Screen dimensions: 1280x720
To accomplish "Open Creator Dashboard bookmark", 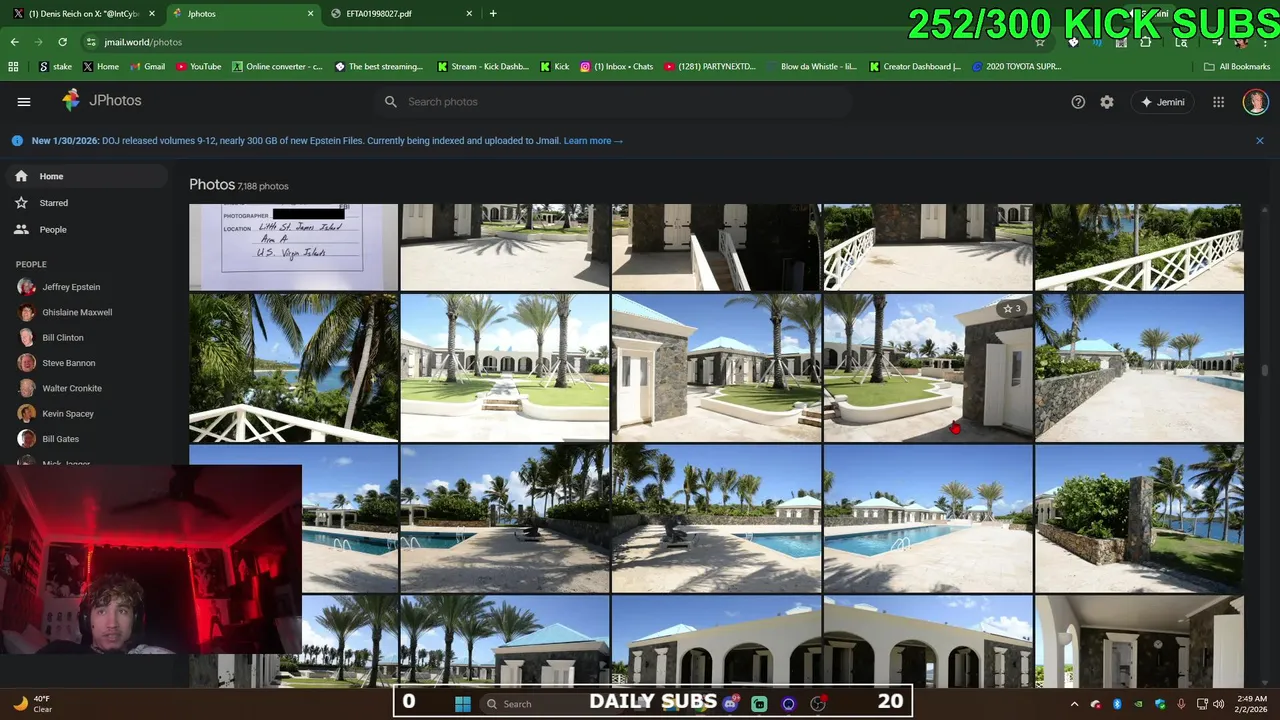I will point(916,67).
